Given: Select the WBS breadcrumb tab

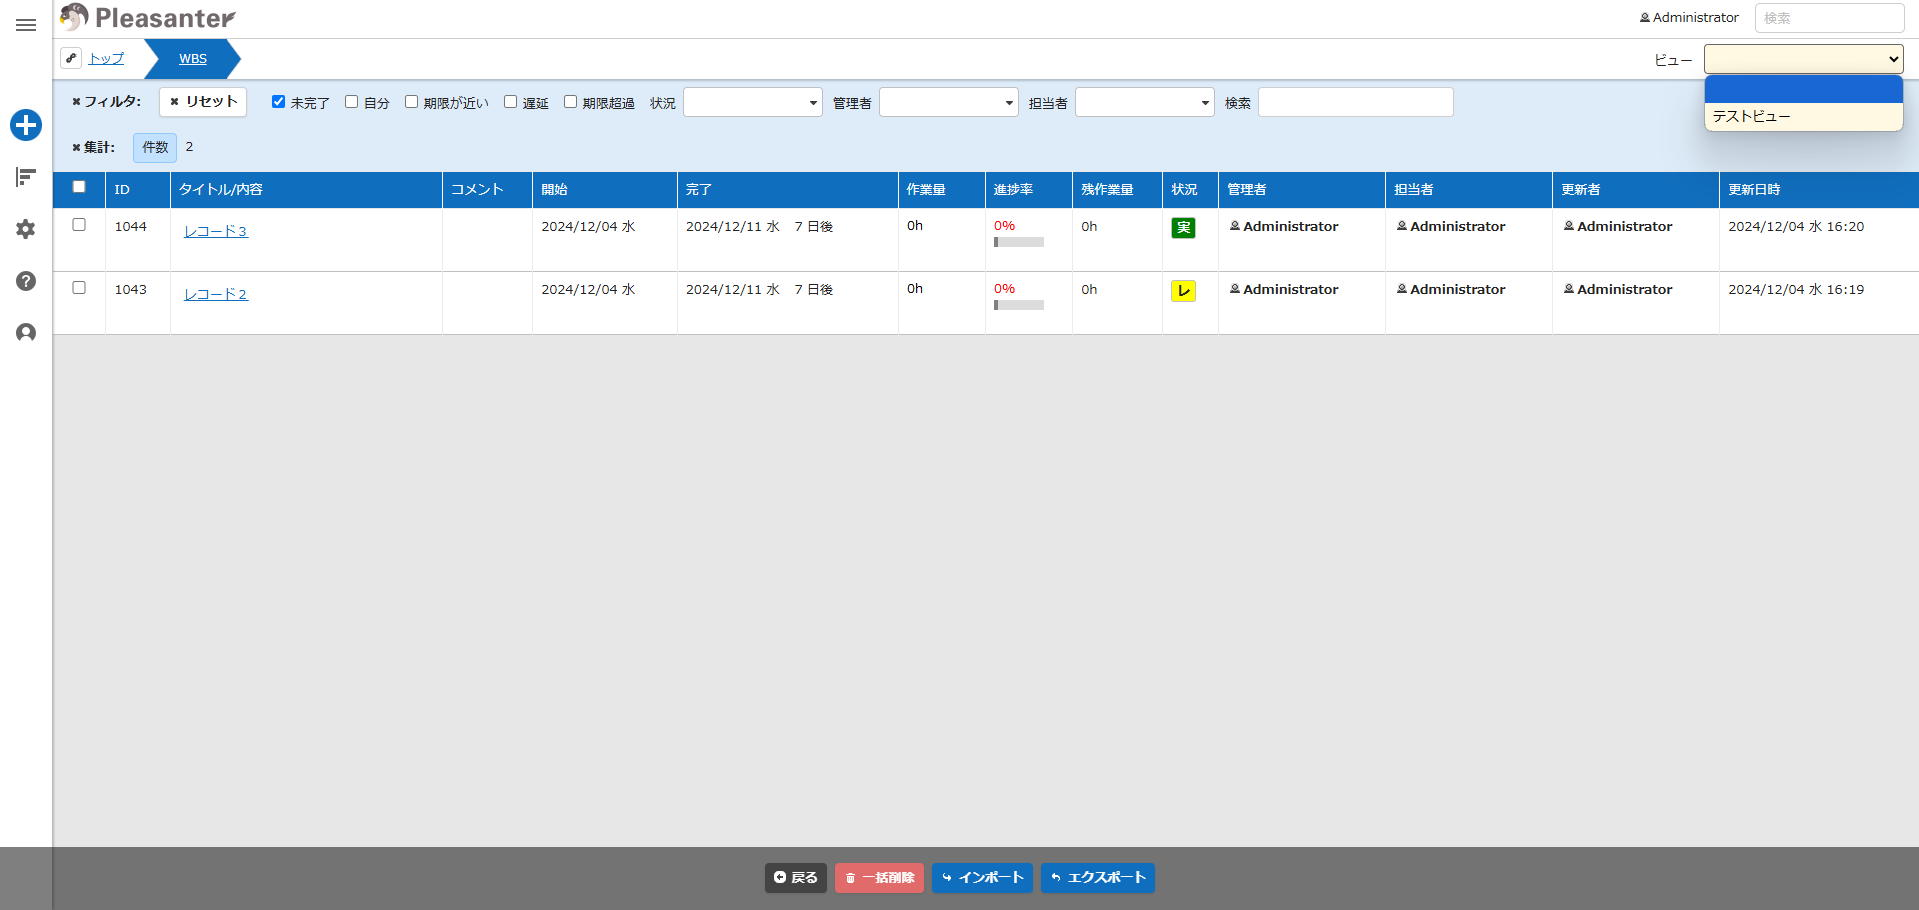Looking at the screenshot, I should click(x=193, y=59).
